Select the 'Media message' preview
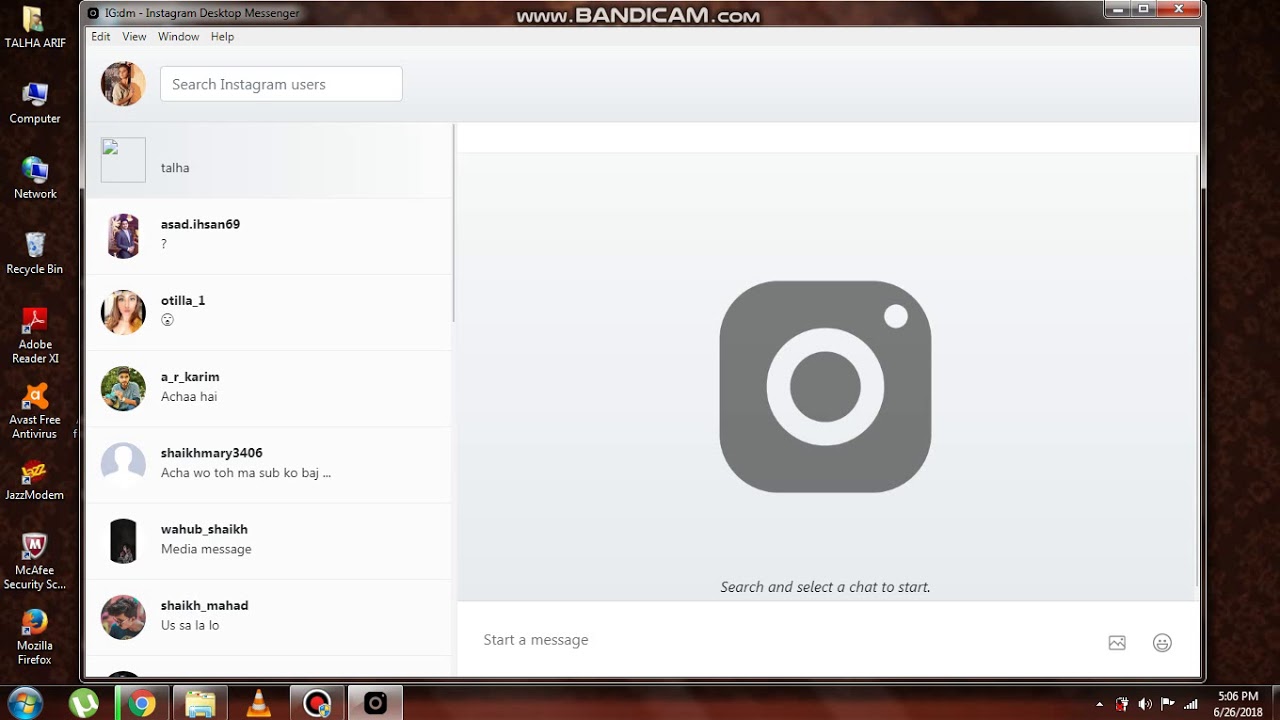 (x=206, y=549)
